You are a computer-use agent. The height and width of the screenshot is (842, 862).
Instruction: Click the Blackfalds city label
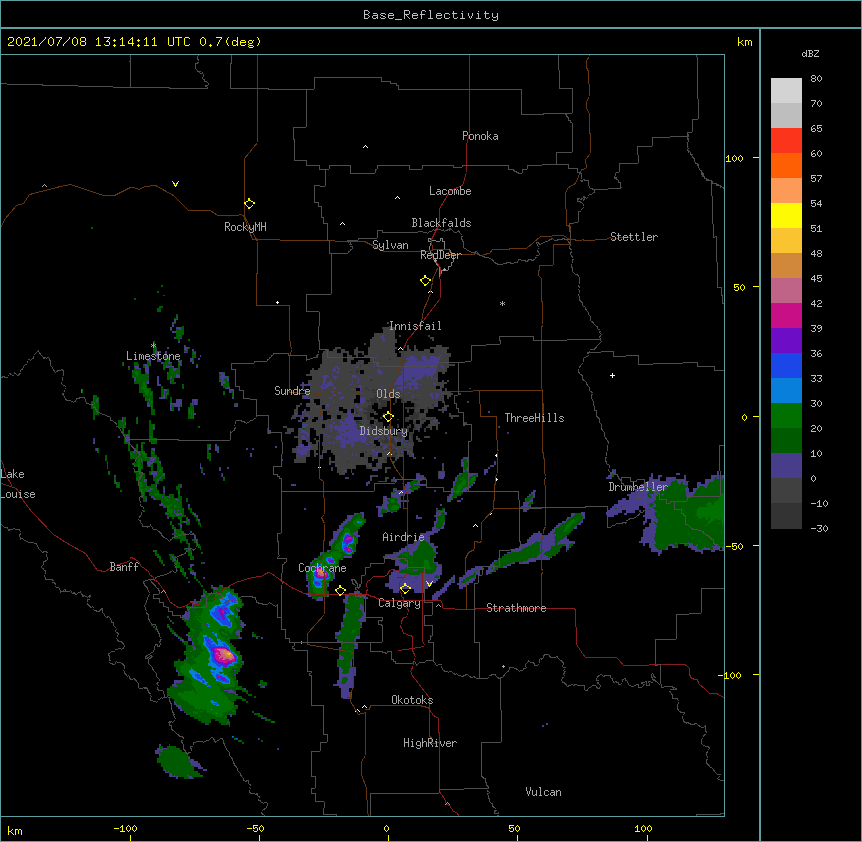point(441,223)
